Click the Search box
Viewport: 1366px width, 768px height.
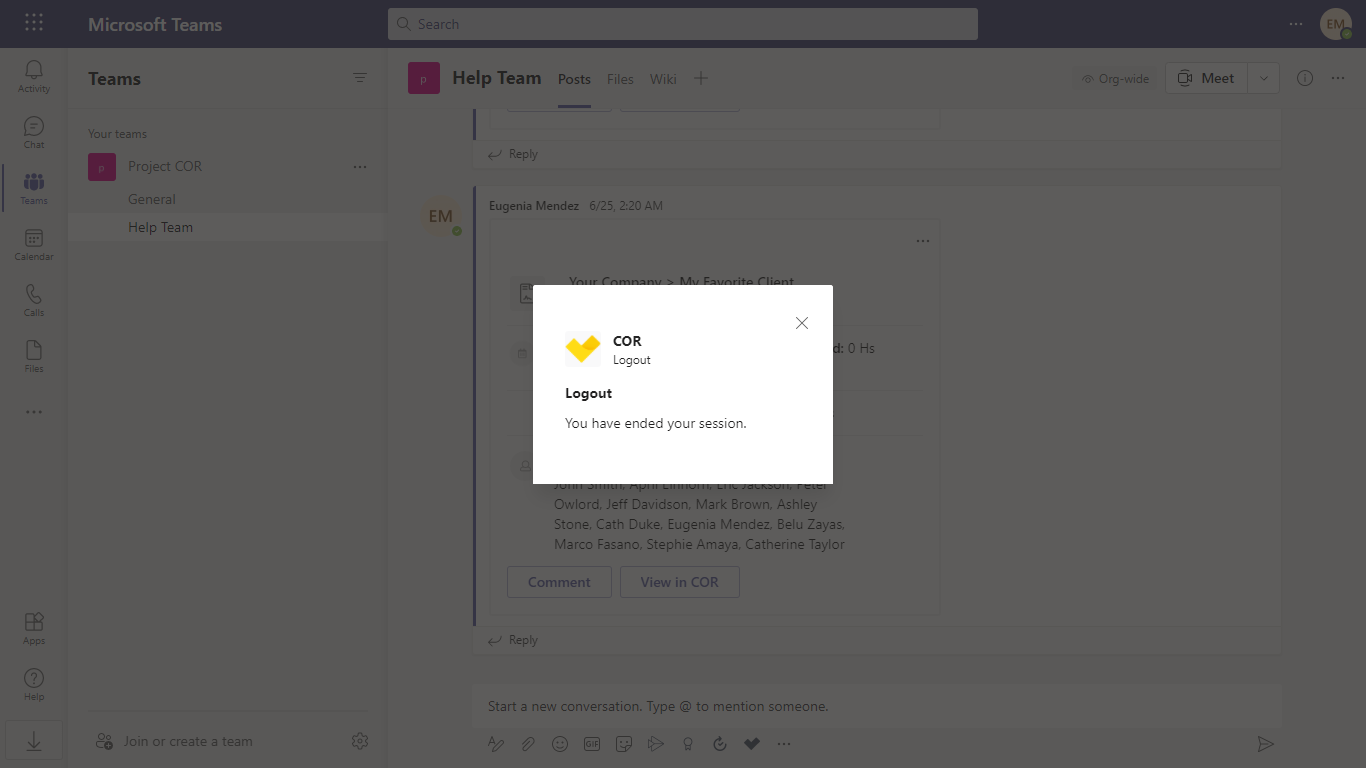tap(683, 24)
